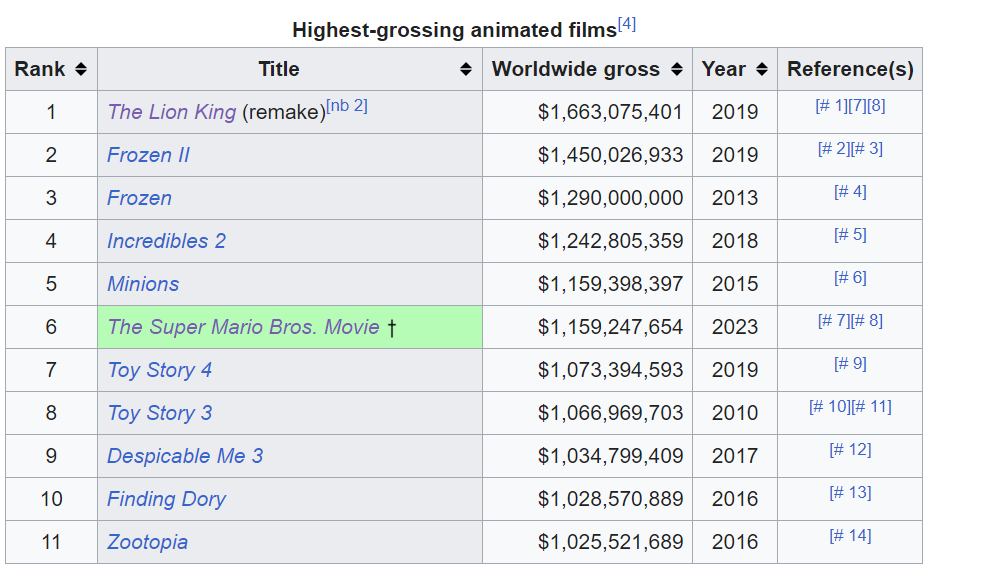The width and height of the screenshot is (984, 564).
Task: Follow reference [# 9] for Toy Story 4
Action: coord(850,363)
